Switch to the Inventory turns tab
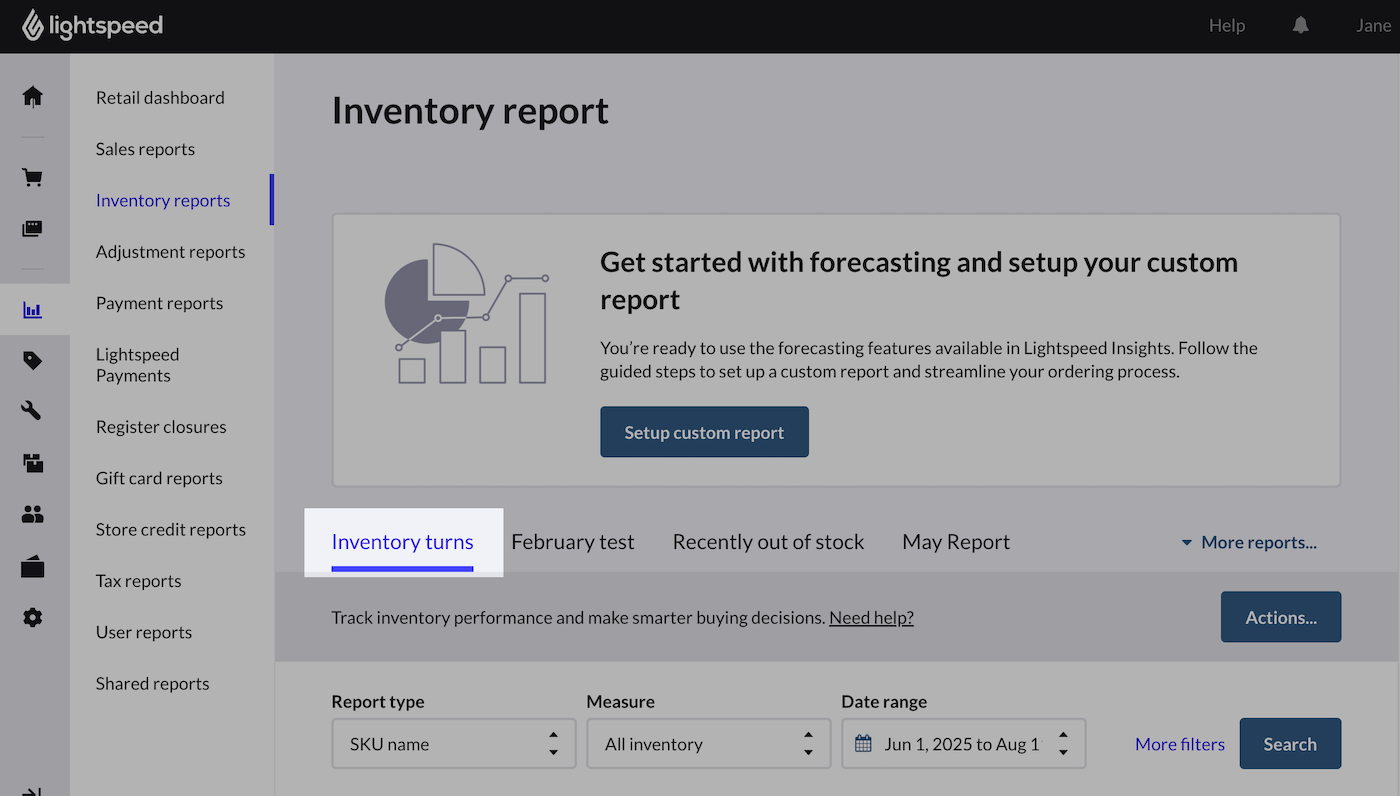The width and height of the screenshot is (1400, 796). 402,541
